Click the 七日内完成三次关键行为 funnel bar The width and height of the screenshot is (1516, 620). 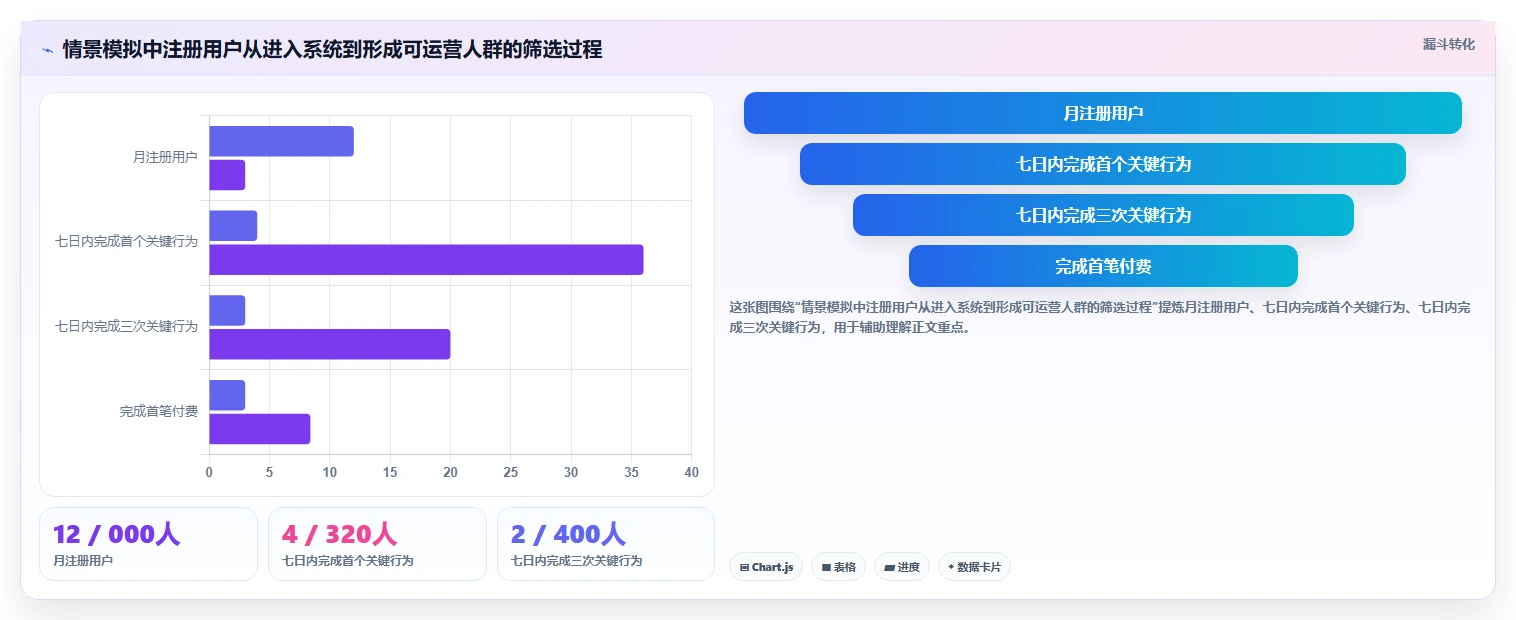pyautogui.click(x=1103, y=215)
